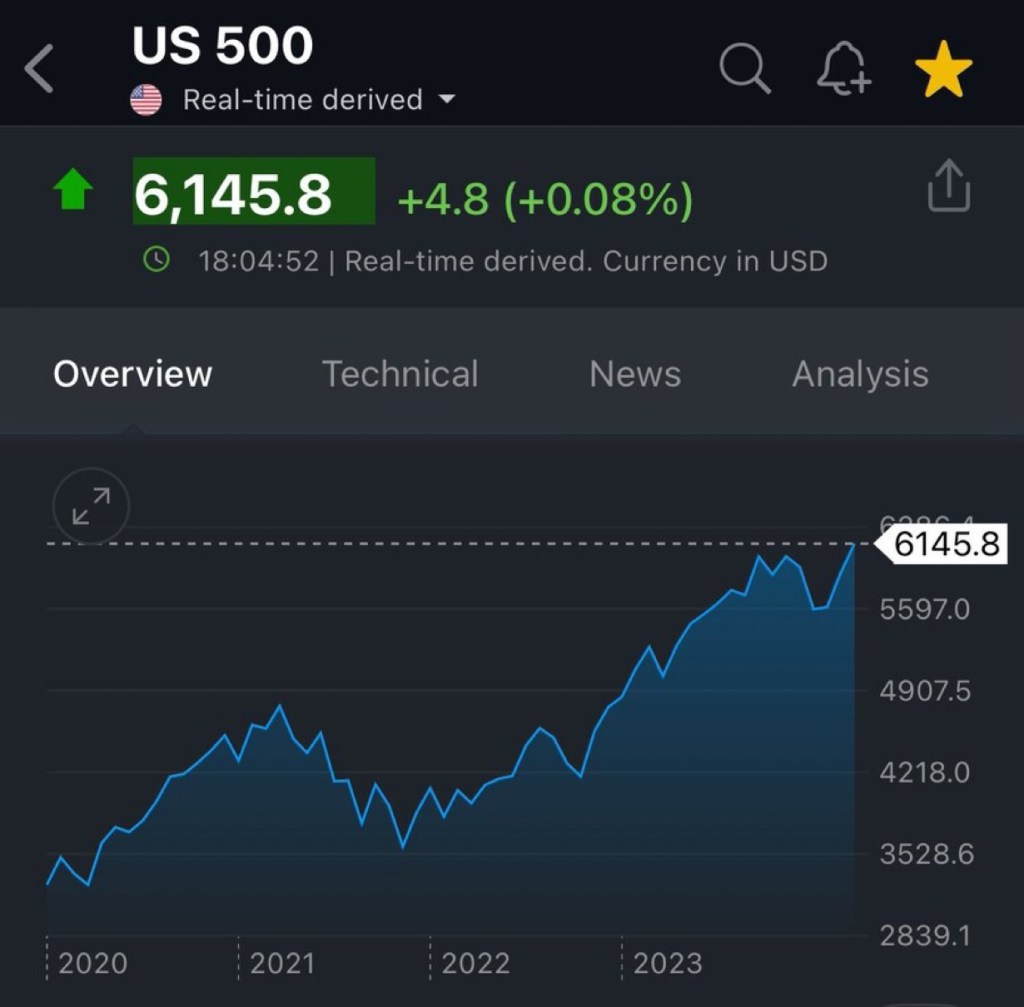Click the 6145.8 price label on chart axis

pos(945,545)
